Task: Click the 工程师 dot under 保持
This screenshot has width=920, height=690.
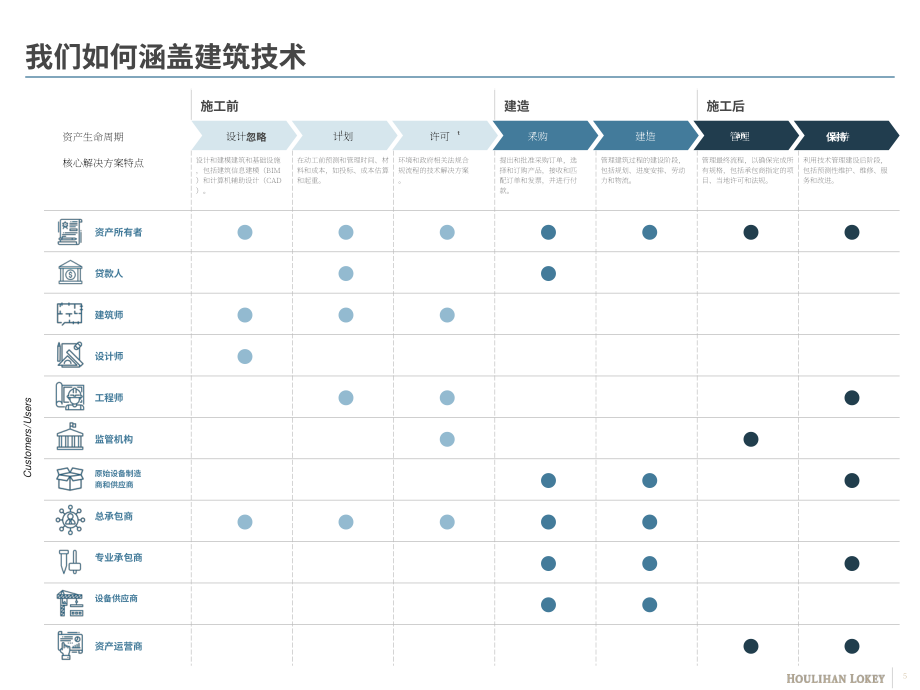Action: point(852,398)
